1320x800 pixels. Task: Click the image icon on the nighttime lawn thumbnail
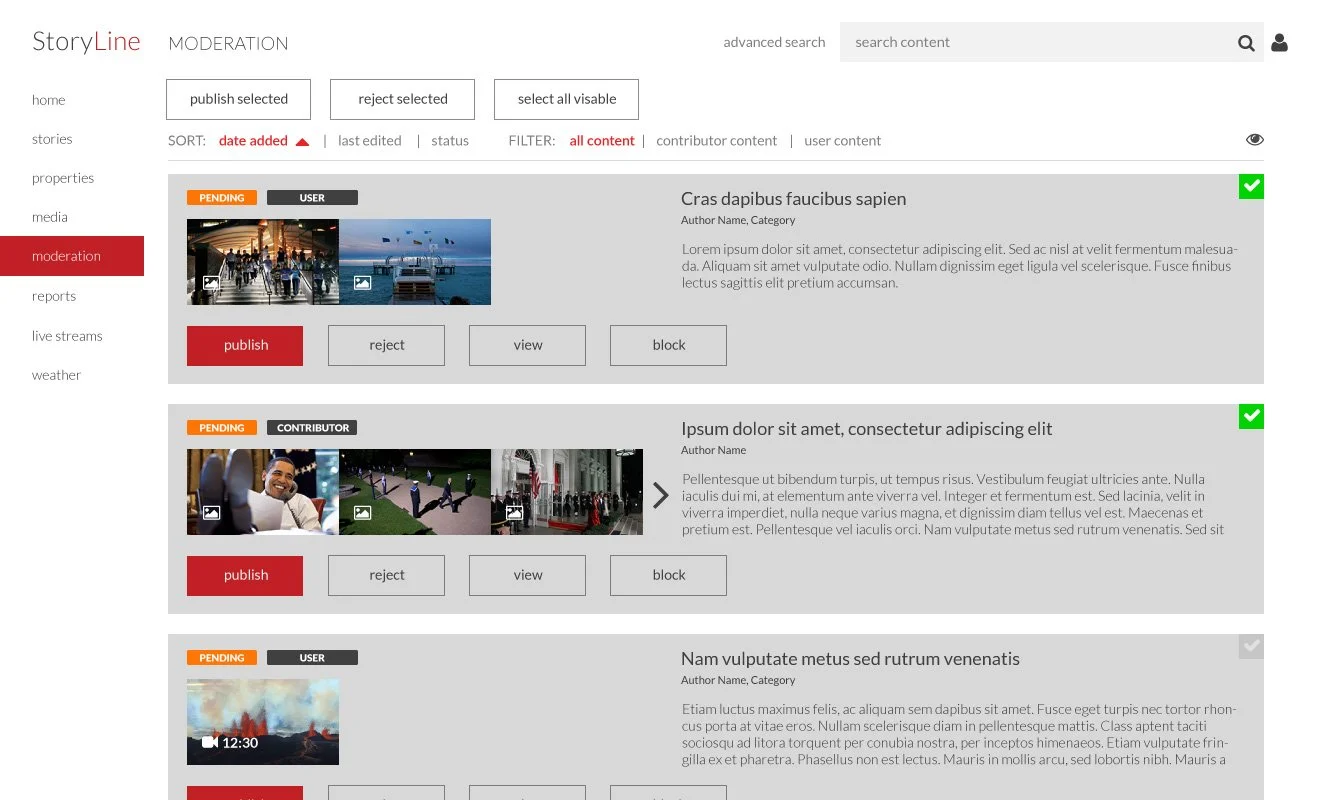[x=362, y=512]
